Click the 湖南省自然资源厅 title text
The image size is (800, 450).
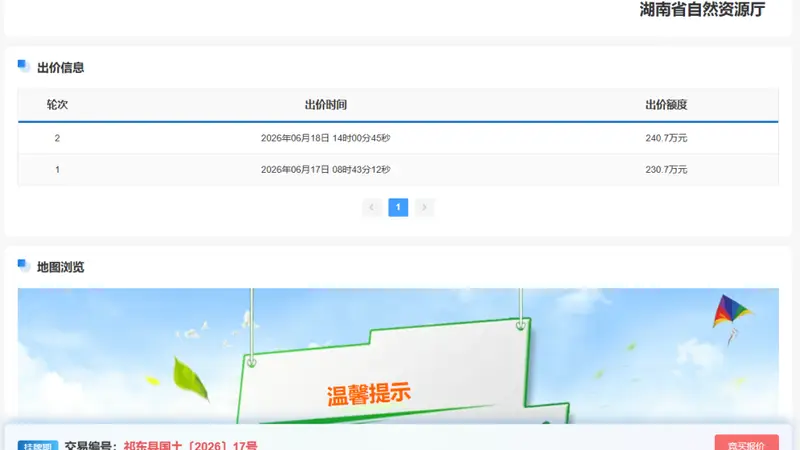point(702,9)
